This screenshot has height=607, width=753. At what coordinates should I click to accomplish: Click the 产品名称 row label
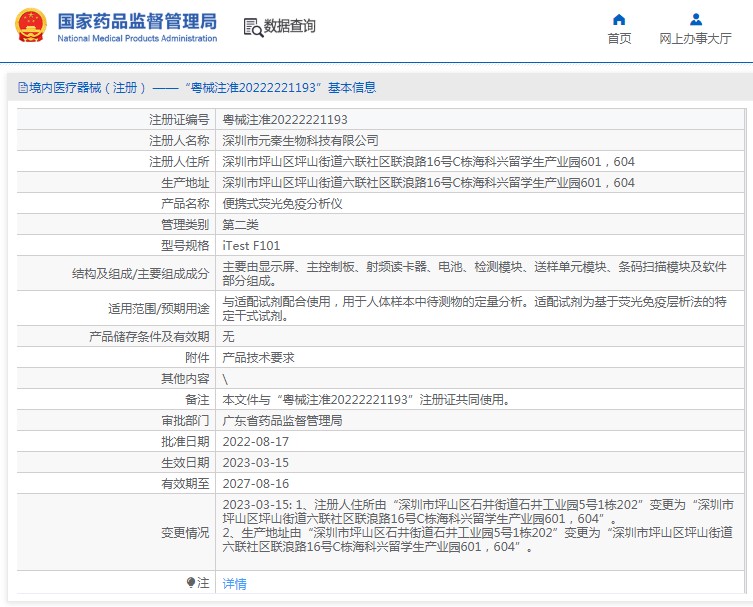[x=185, y=204]
